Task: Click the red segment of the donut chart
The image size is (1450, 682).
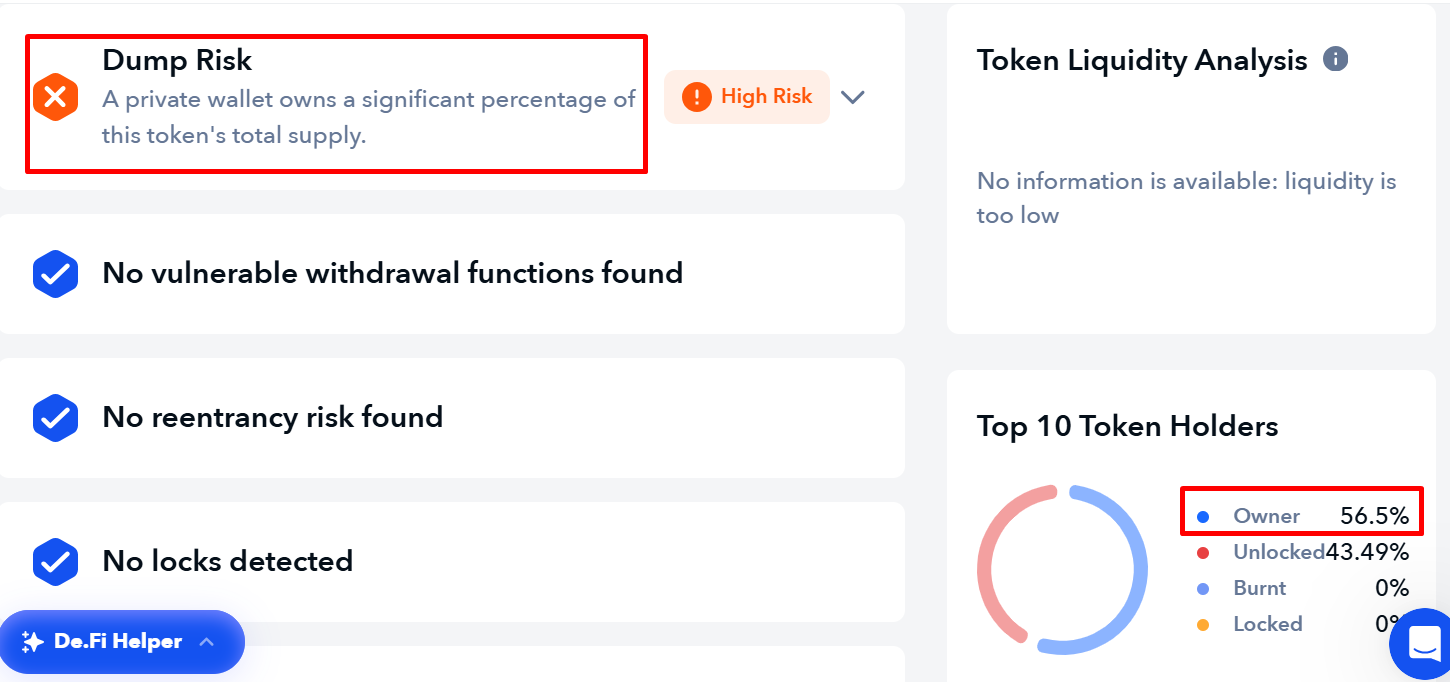Action: (992, 560)
